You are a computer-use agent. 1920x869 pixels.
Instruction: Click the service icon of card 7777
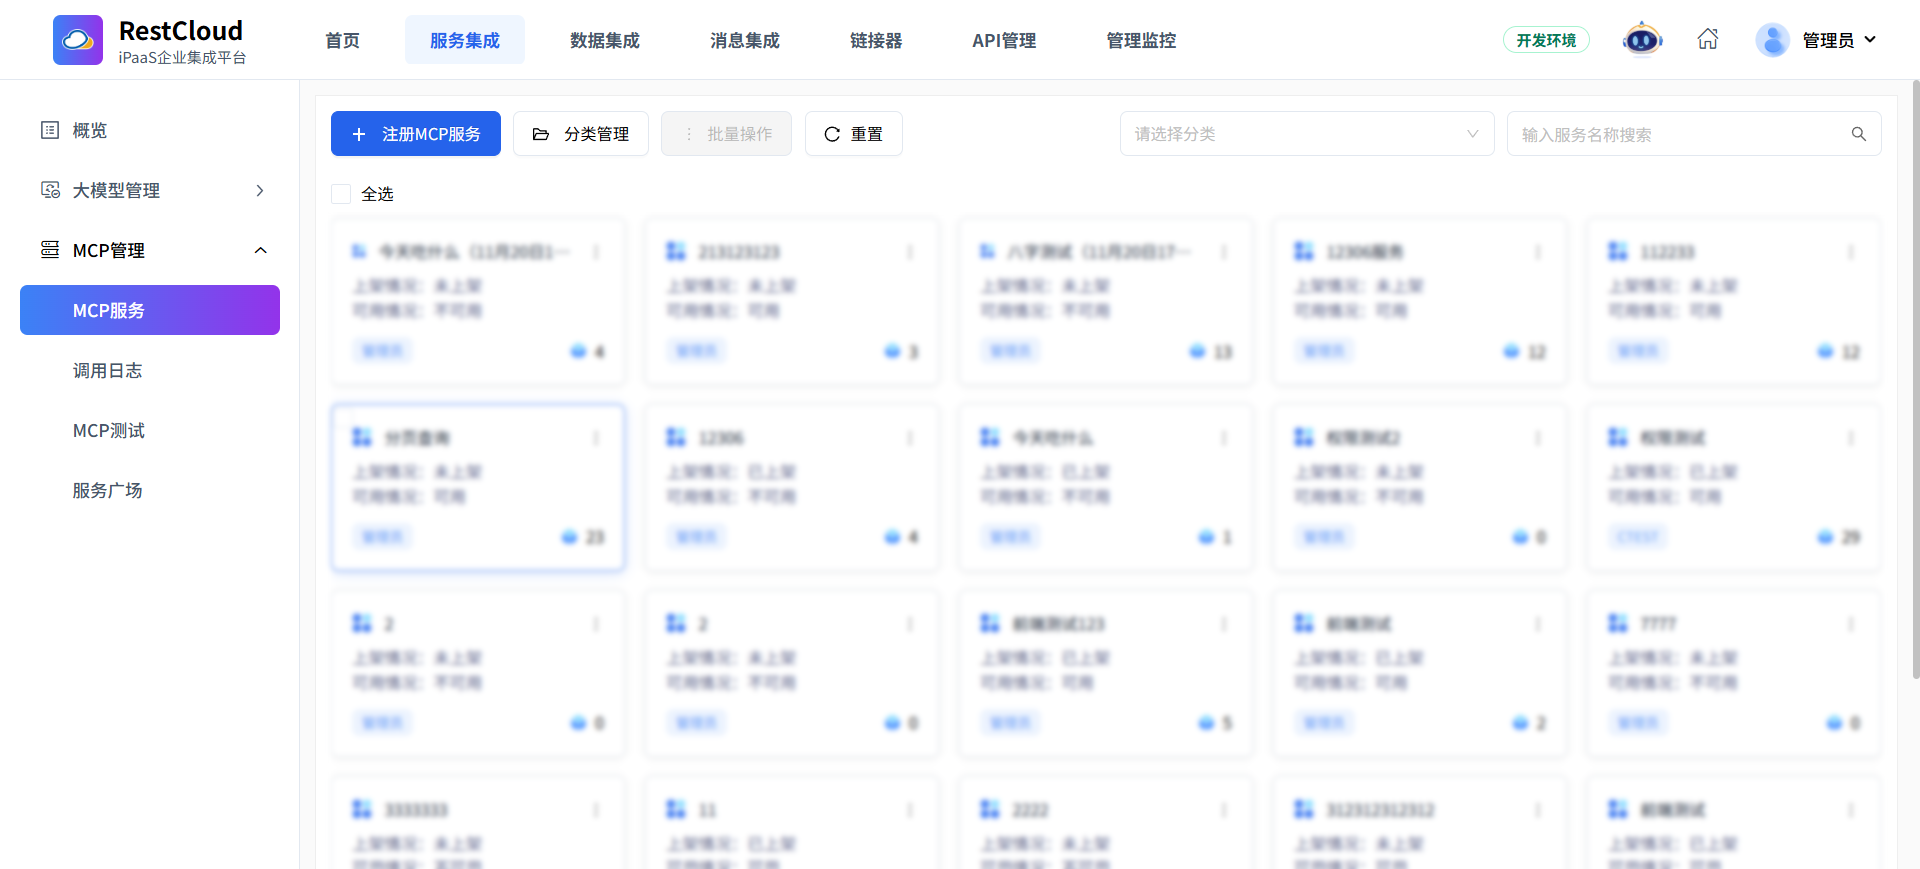tap(1617, 623)
